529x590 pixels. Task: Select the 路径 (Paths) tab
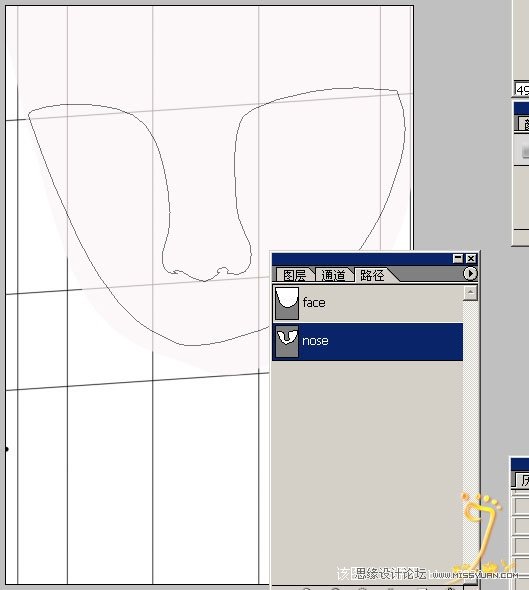pos(372,275)
